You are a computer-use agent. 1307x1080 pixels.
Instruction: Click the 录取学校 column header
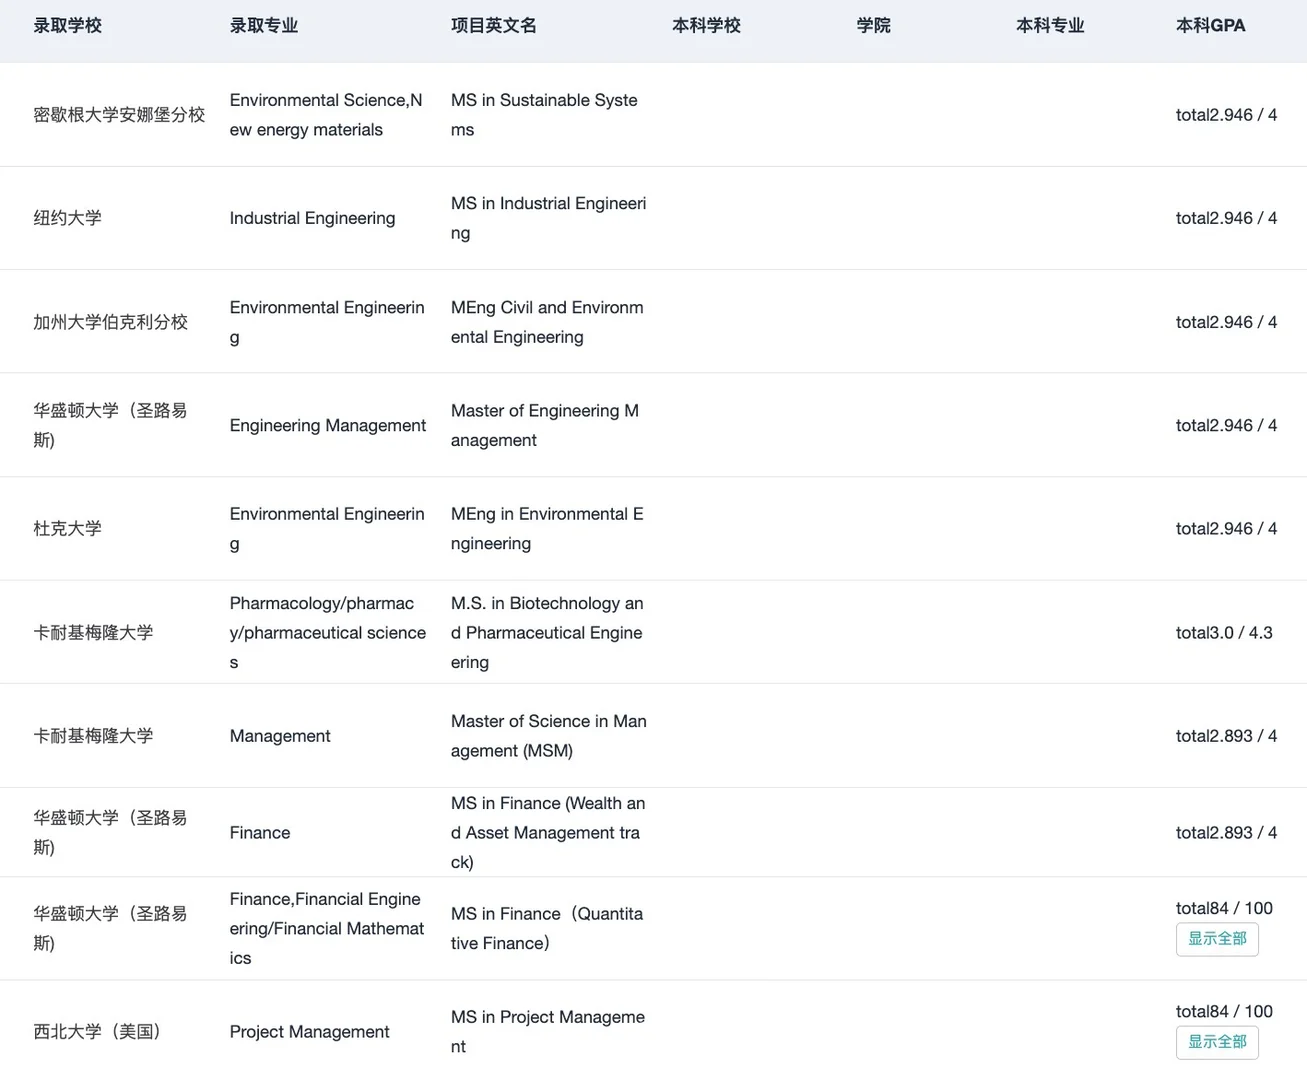coord(68,26)
